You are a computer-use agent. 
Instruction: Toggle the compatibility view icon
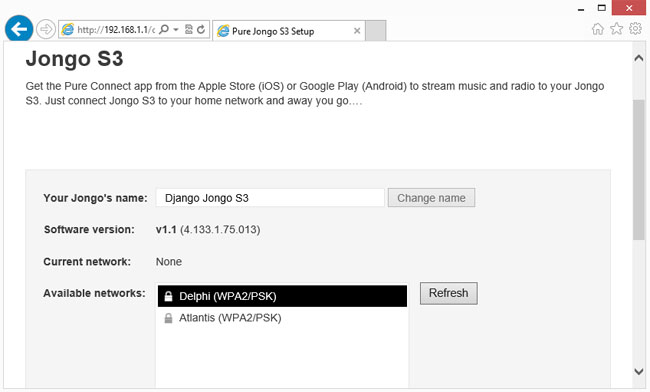pos(189,29)
